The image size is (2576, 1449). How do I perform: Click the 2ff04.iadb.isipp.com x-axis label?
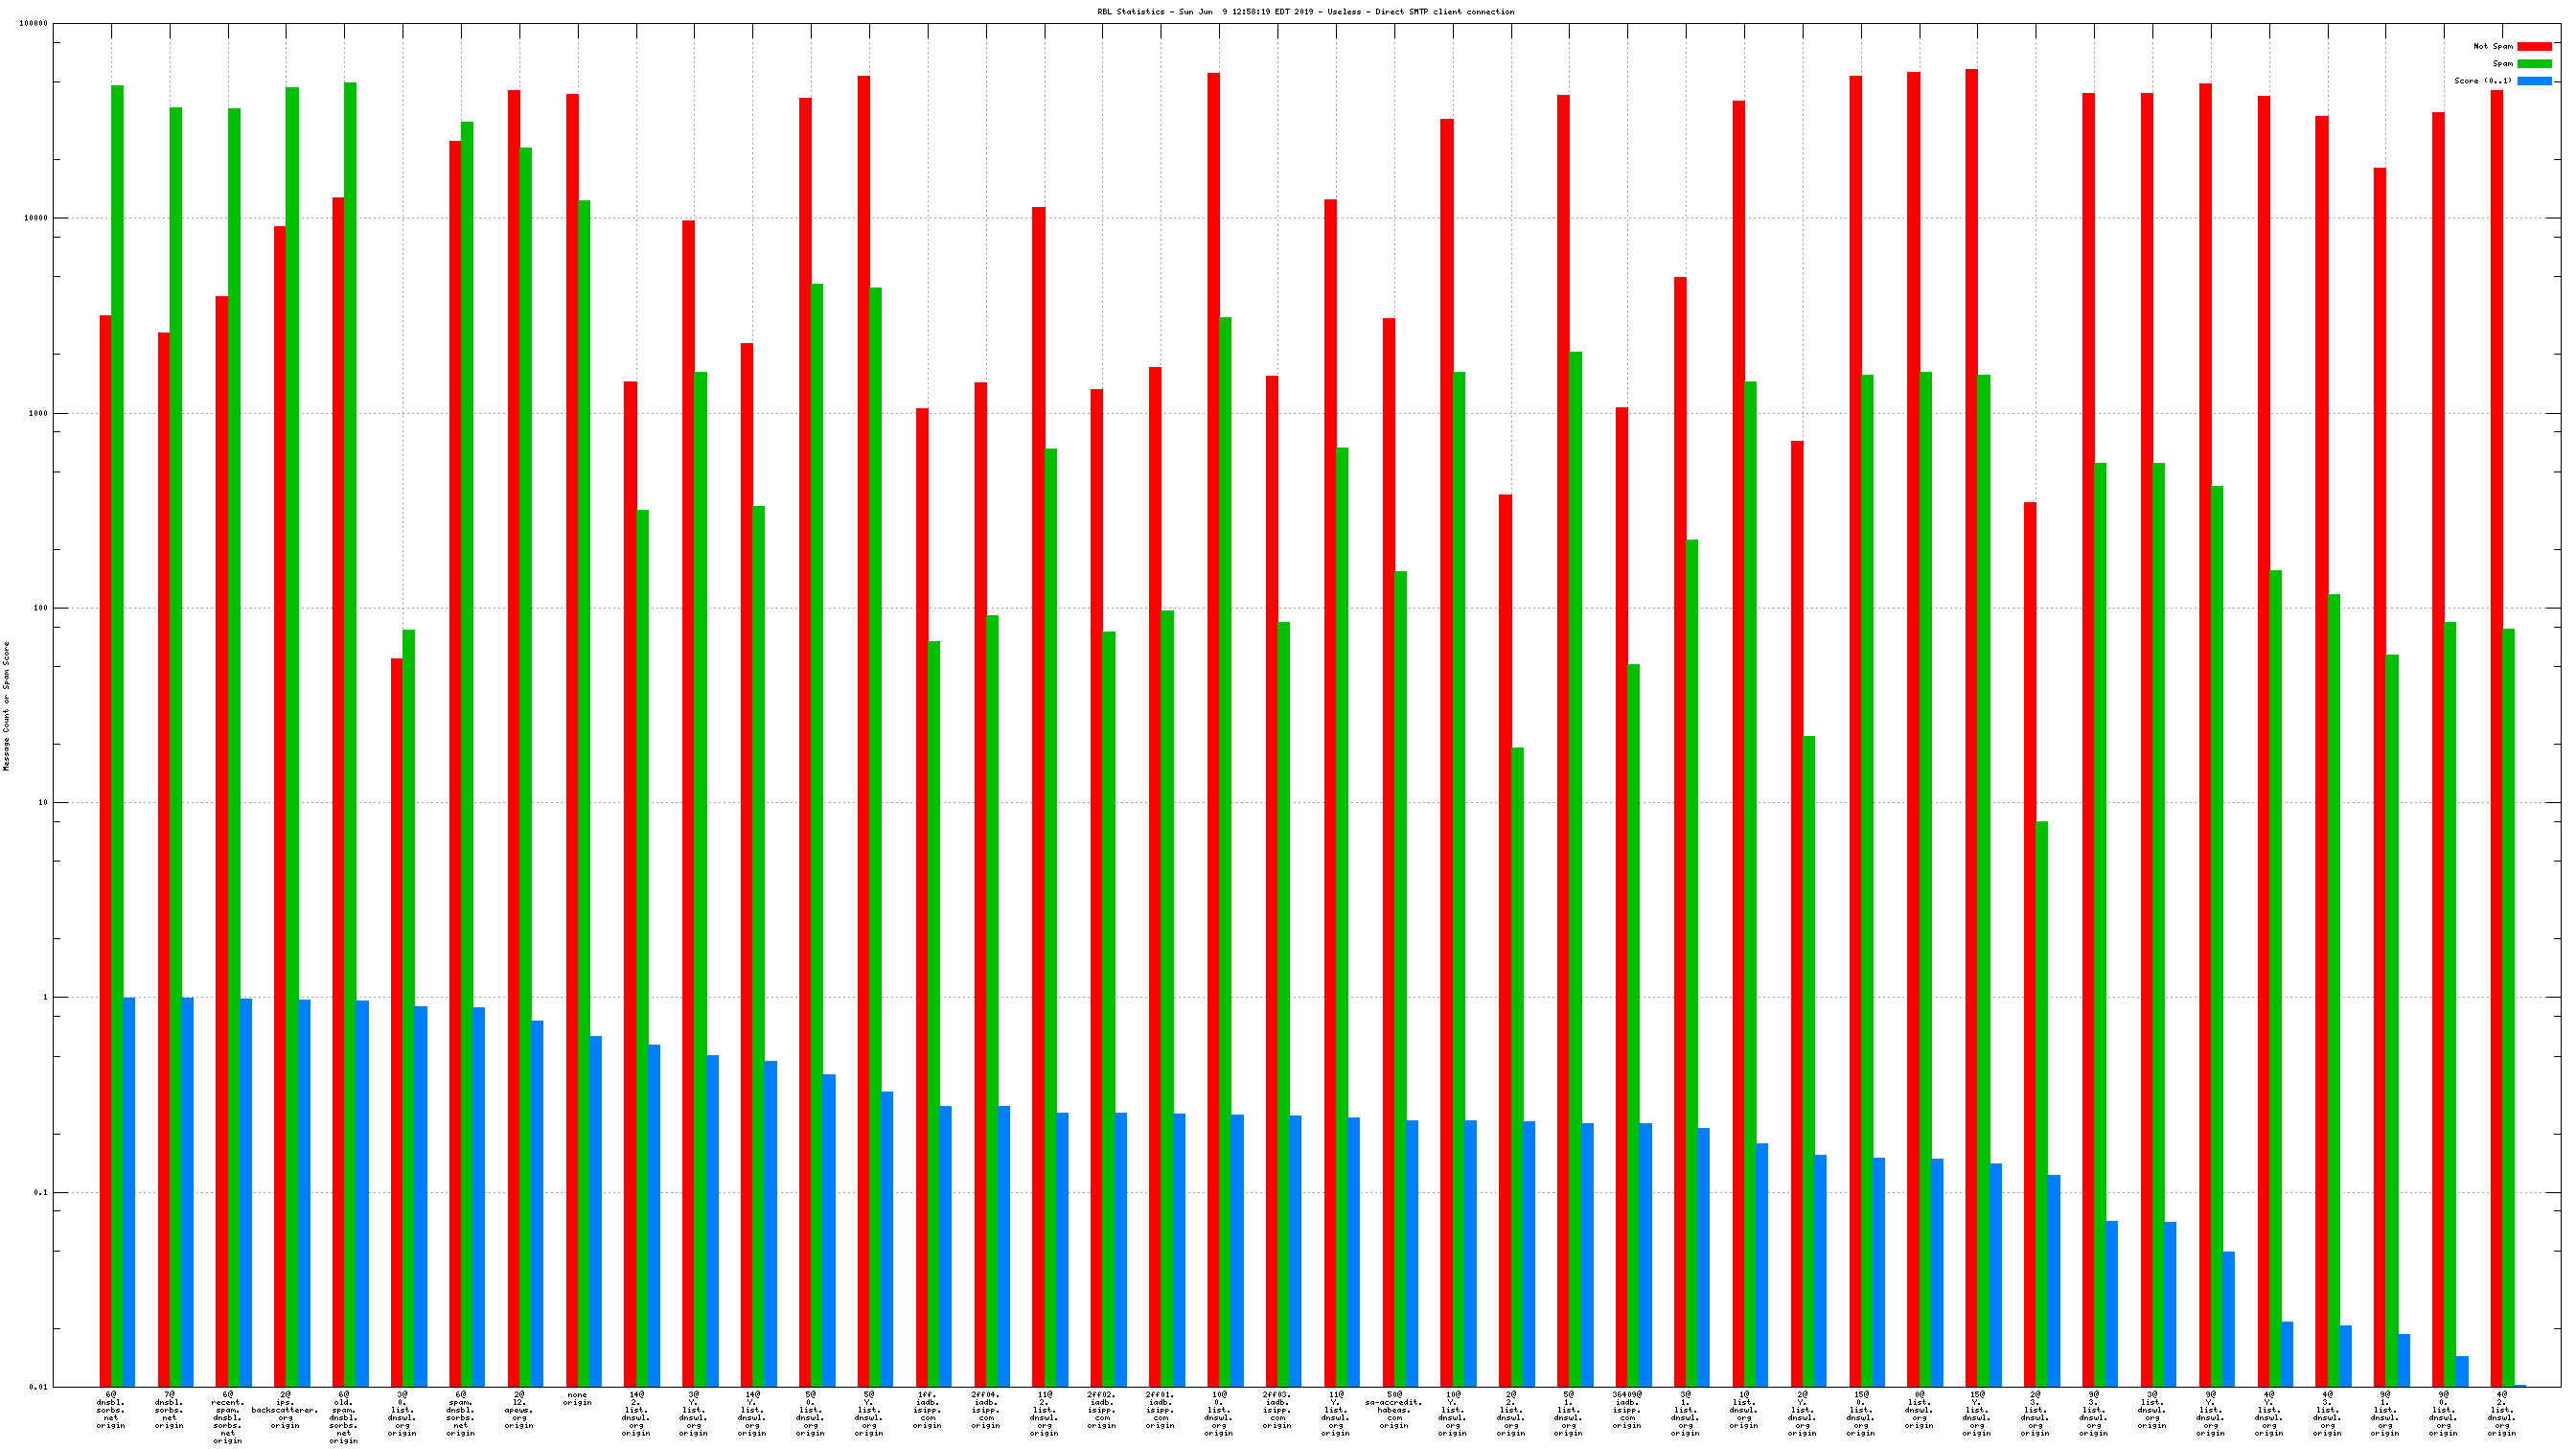985,1410
